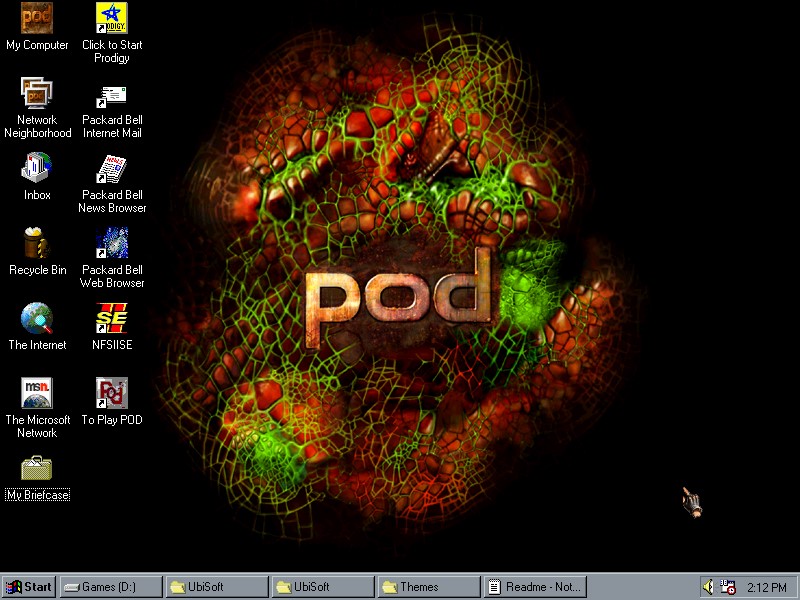Viewport: 800px width, 600px height.
Task: Switch to Games (D:) taskbar window
Action: point(110,587)
